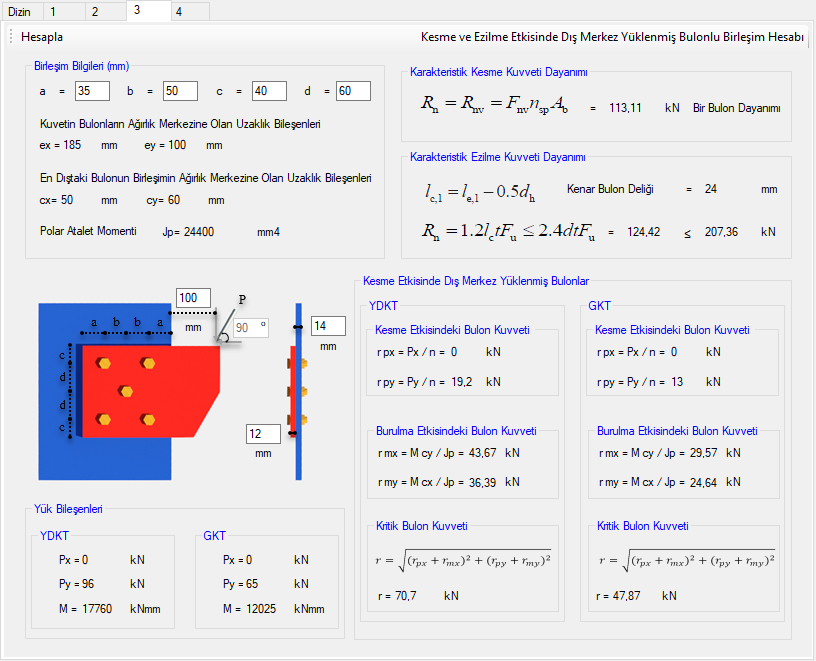This screenshot has height=661, width=816.
Task: Focus the 'a' dimension input field
Action: (x=92, y=91)
